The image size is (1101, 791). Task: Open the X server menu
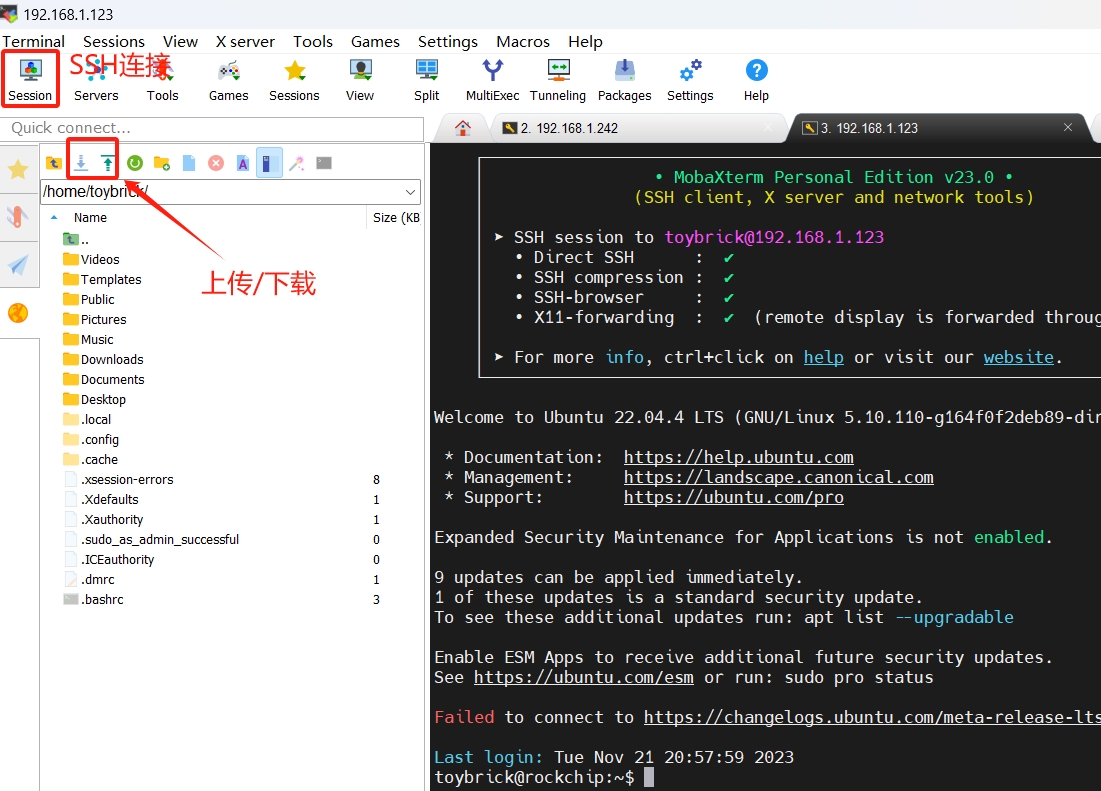pos(245,41)
